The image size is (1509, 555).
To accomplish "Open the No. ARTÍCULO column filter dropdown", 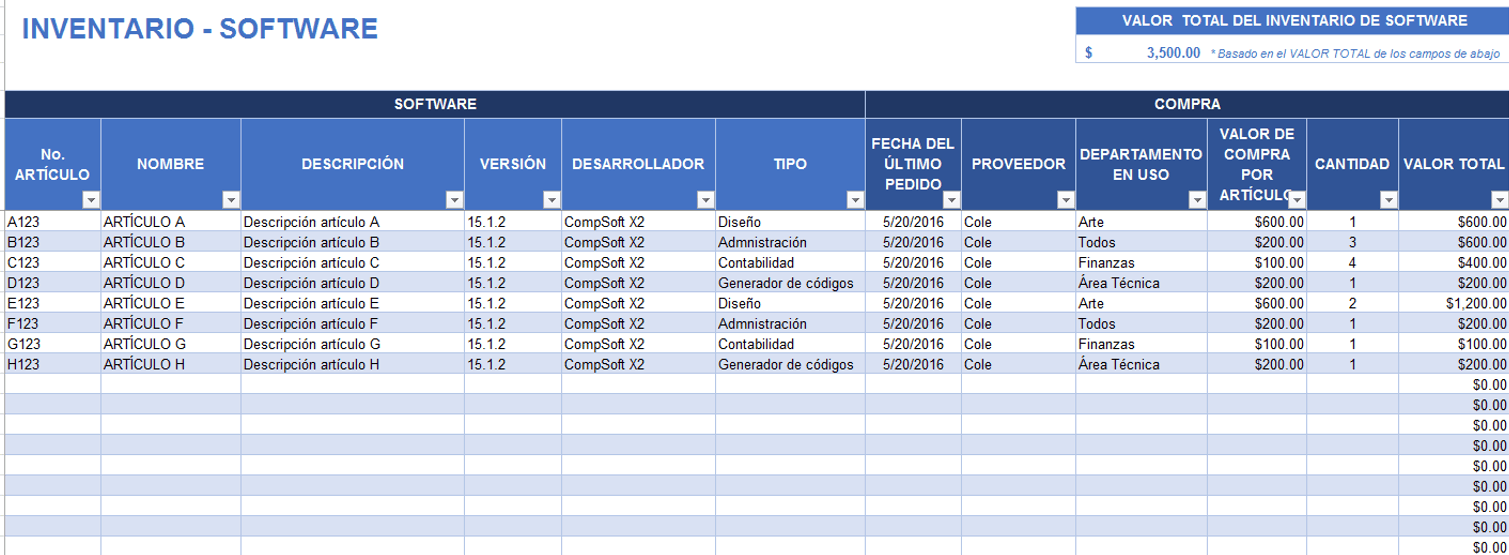I will [x=92, y=200].
